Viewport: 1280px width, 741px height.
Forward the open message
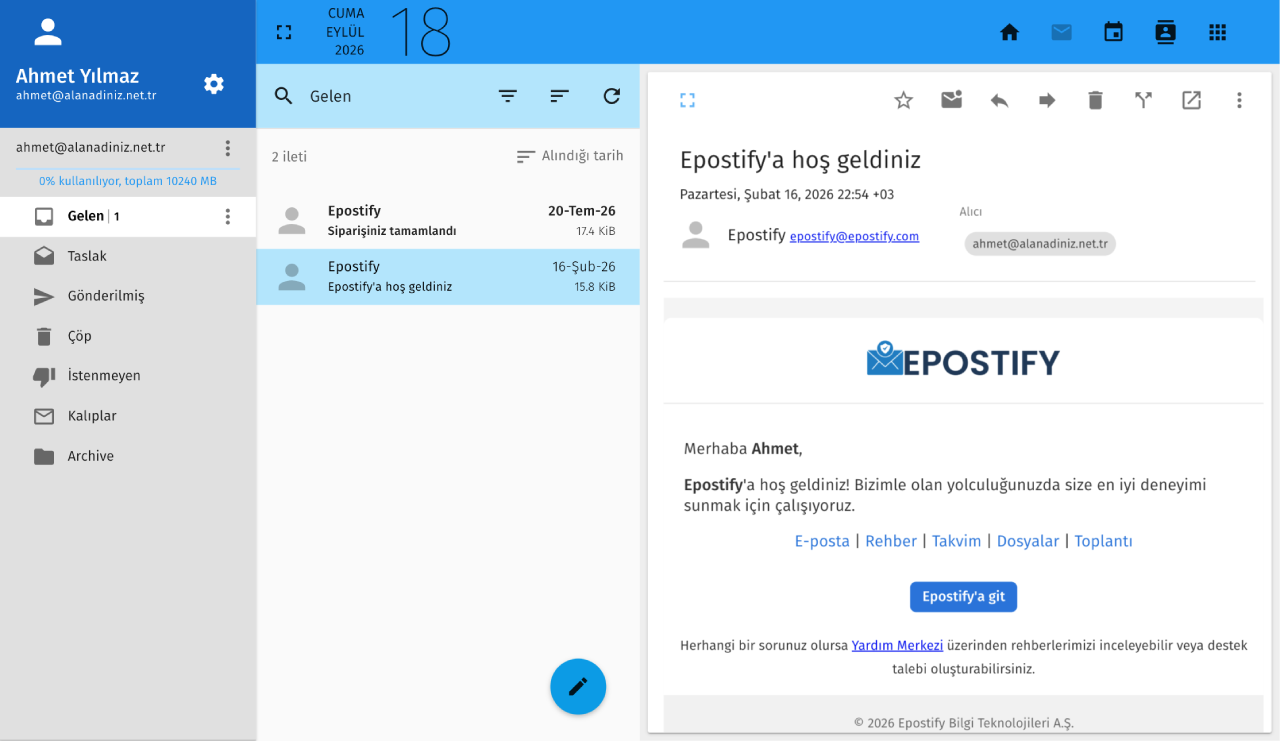[1048, 100]
